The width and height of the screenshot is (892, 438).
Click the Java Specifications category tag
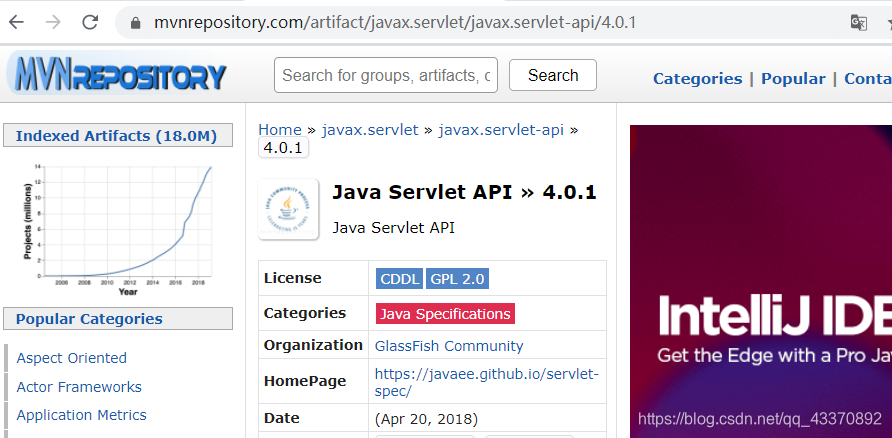click(x=445, y=313)
